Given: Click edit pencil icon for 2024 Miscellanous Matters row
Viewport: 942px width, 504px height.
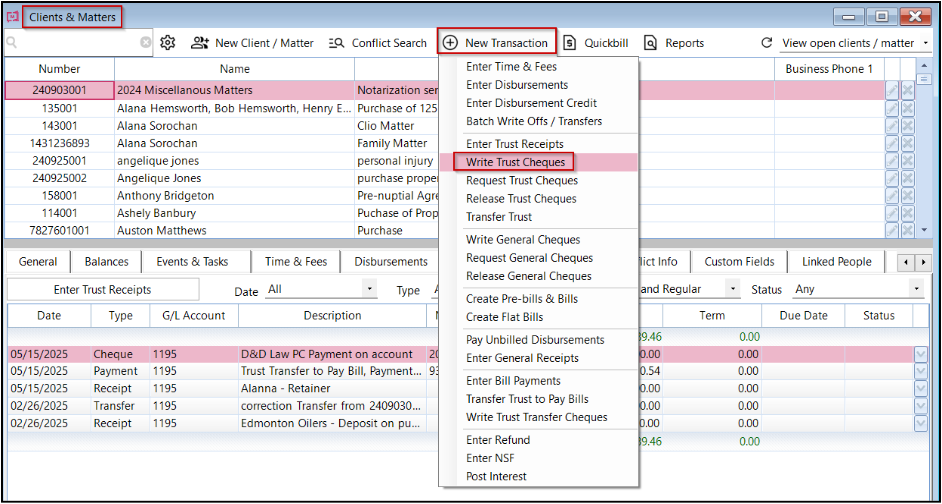Looking at the screenshot, I should click(x=892, y=91).
